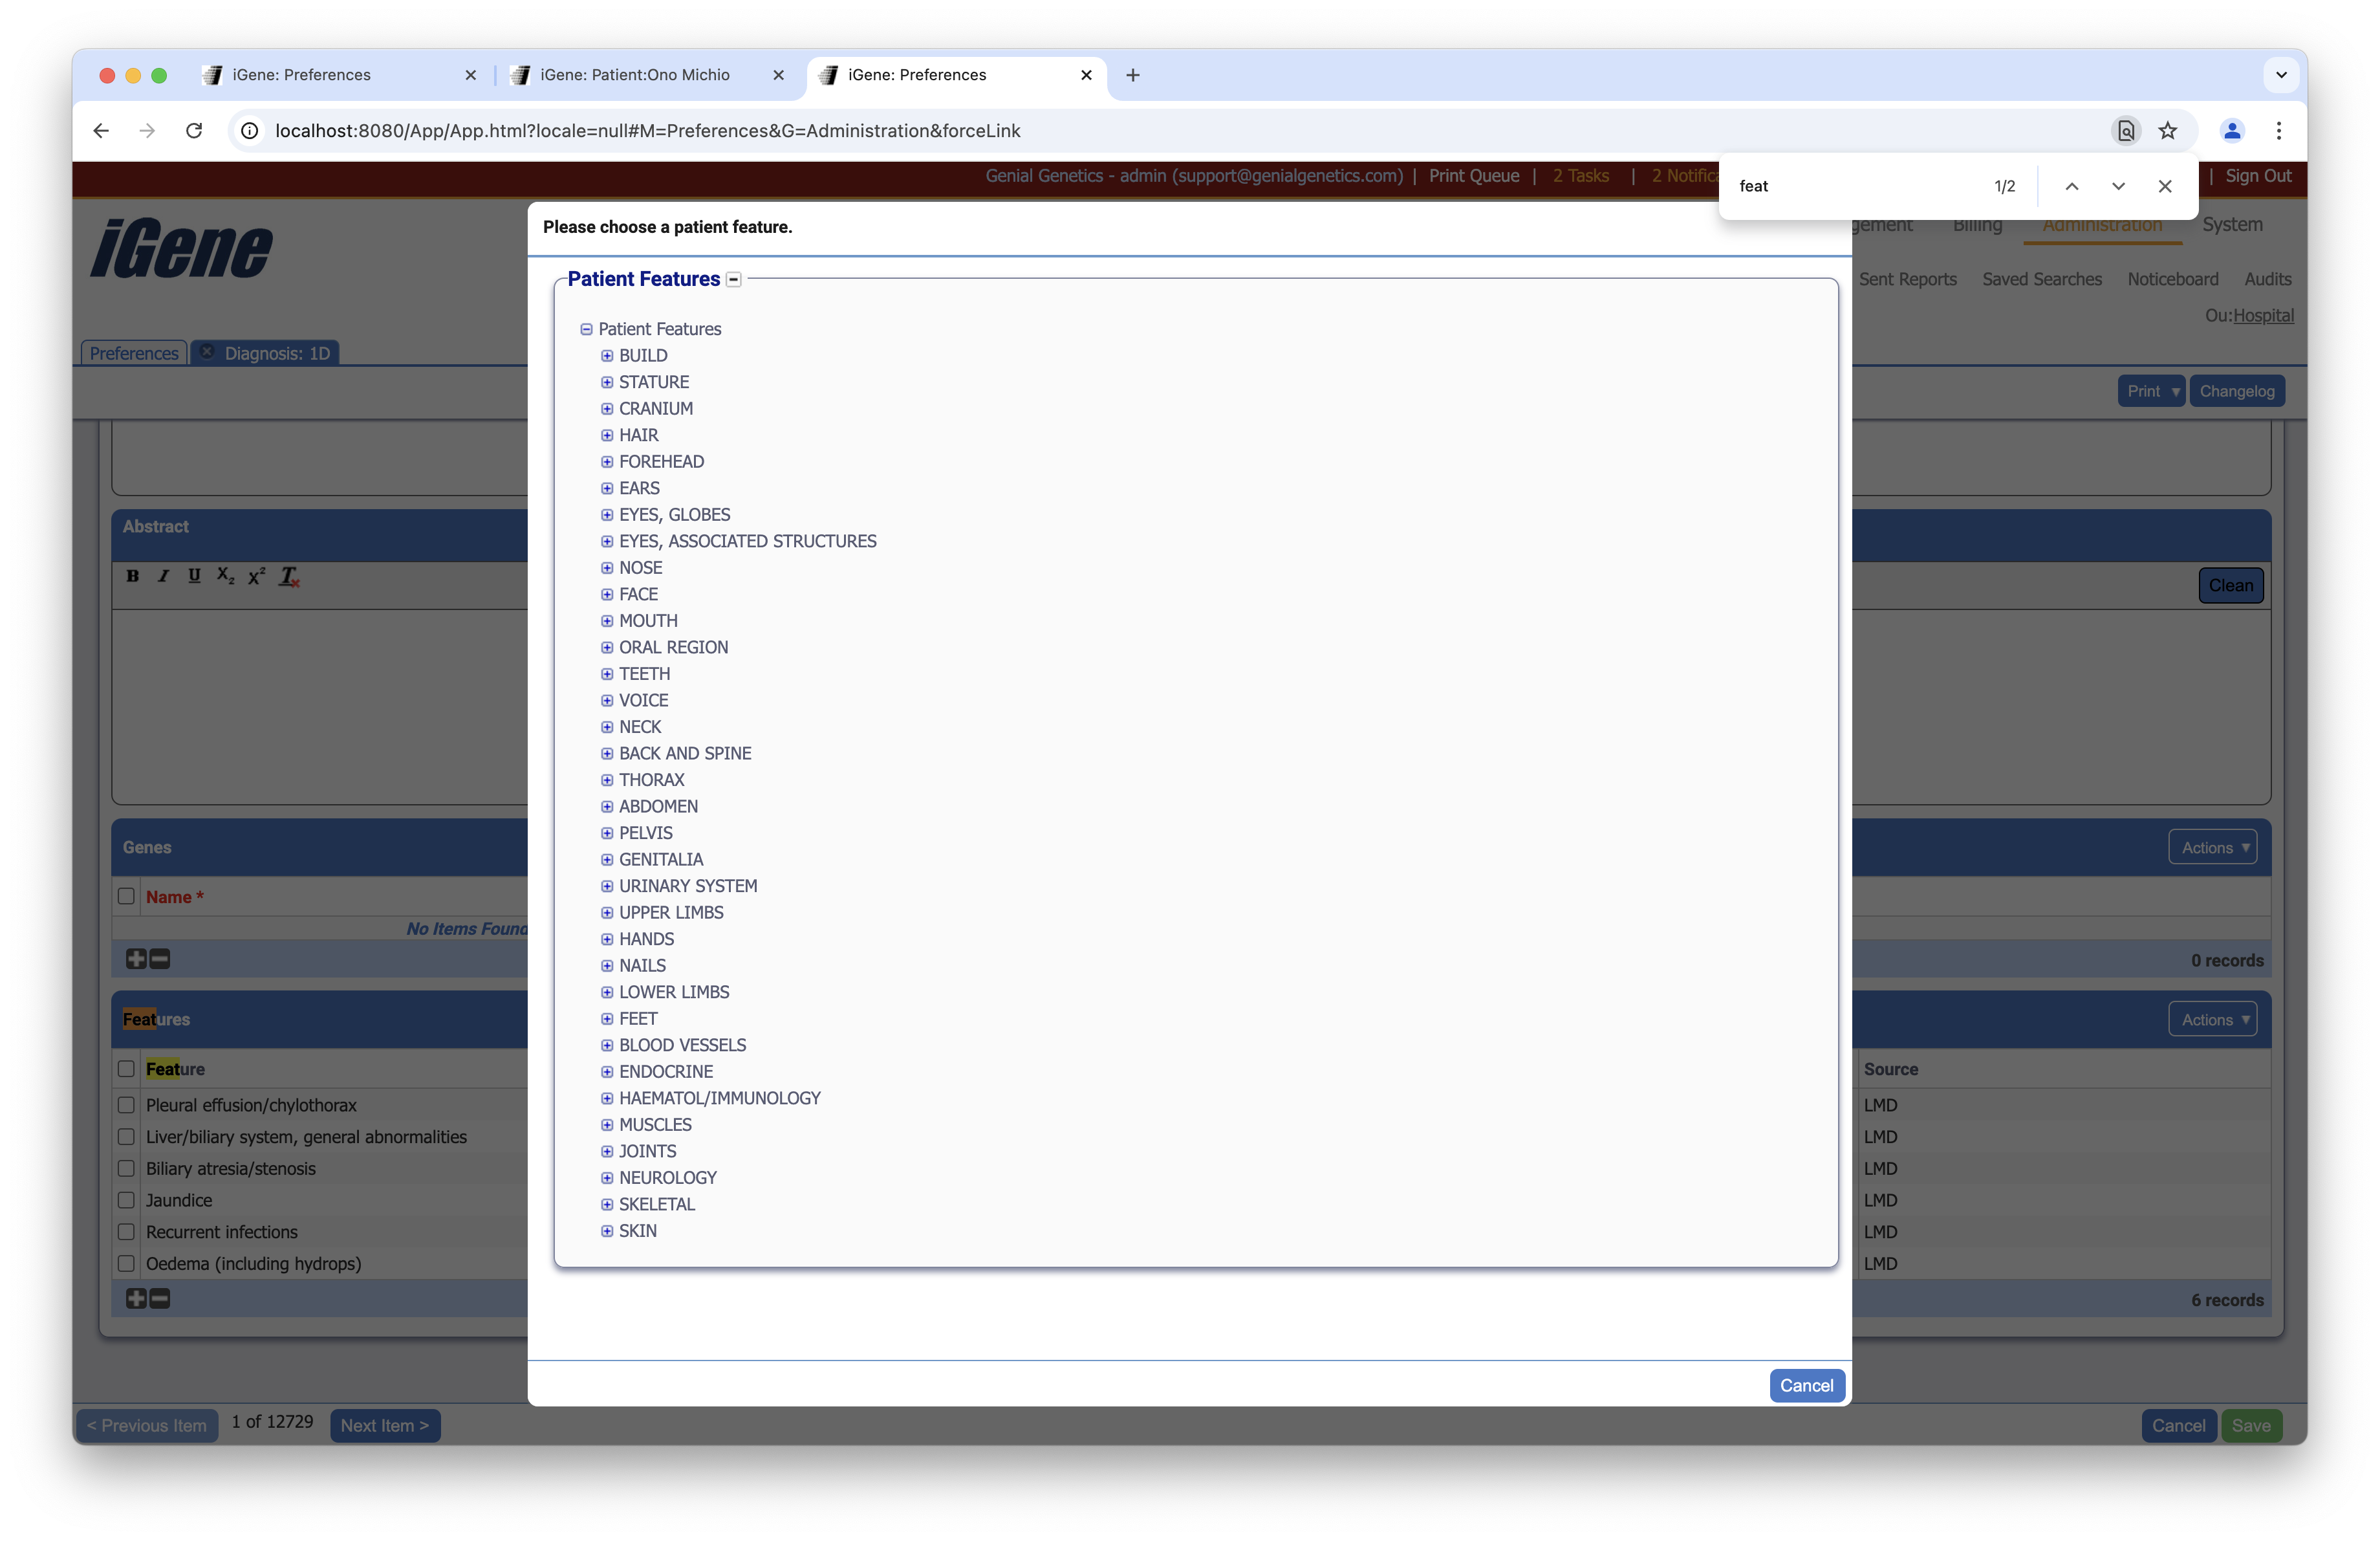Expand the HANDS tree node

[x=607, y=939]
